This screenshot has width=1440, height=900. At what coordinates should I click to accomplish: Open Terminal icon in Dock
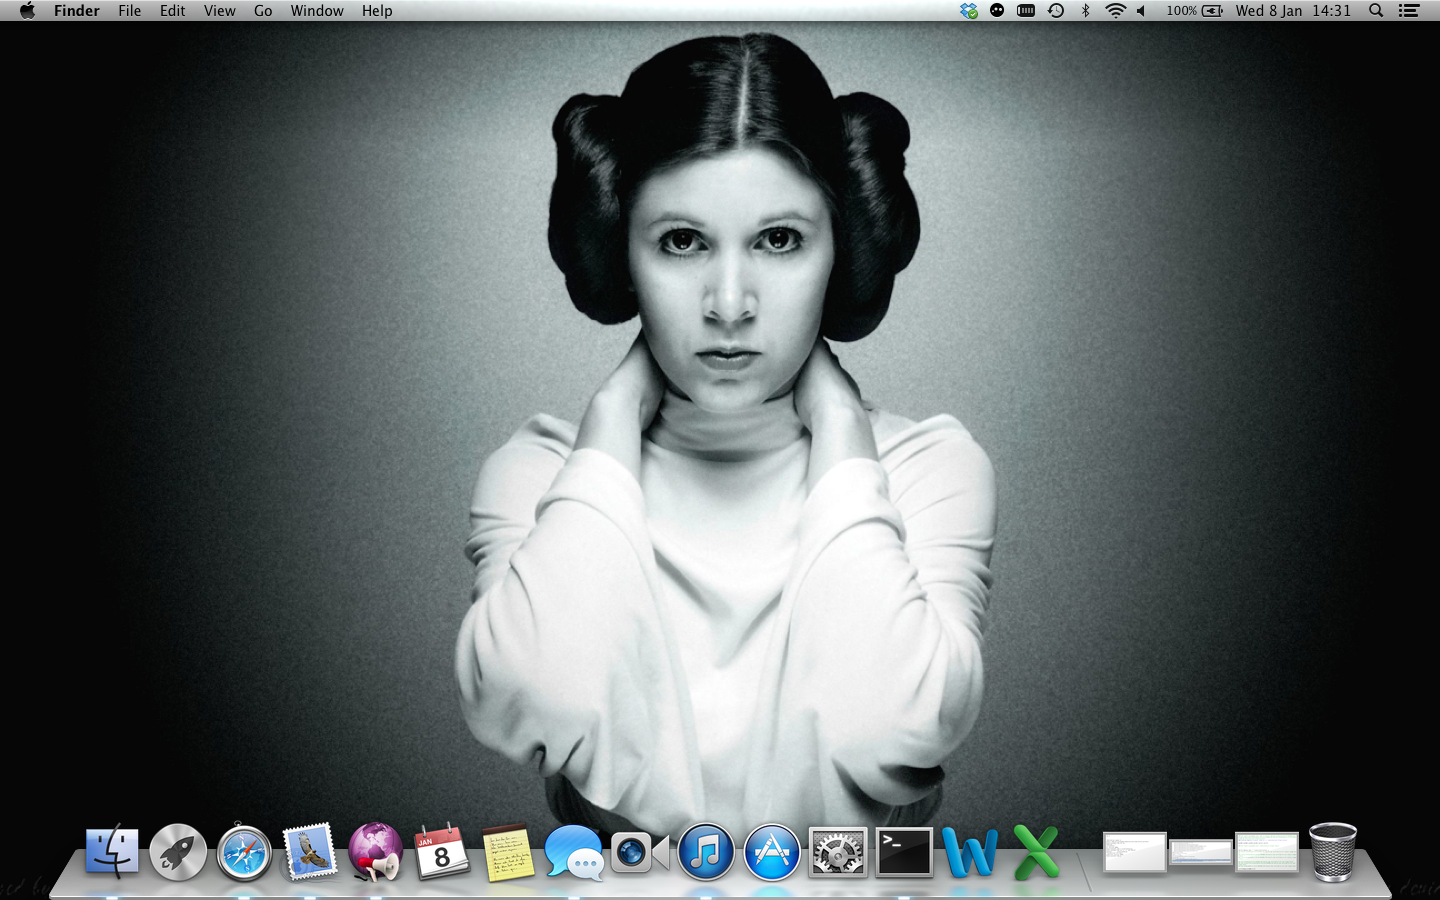coord(904,852)
